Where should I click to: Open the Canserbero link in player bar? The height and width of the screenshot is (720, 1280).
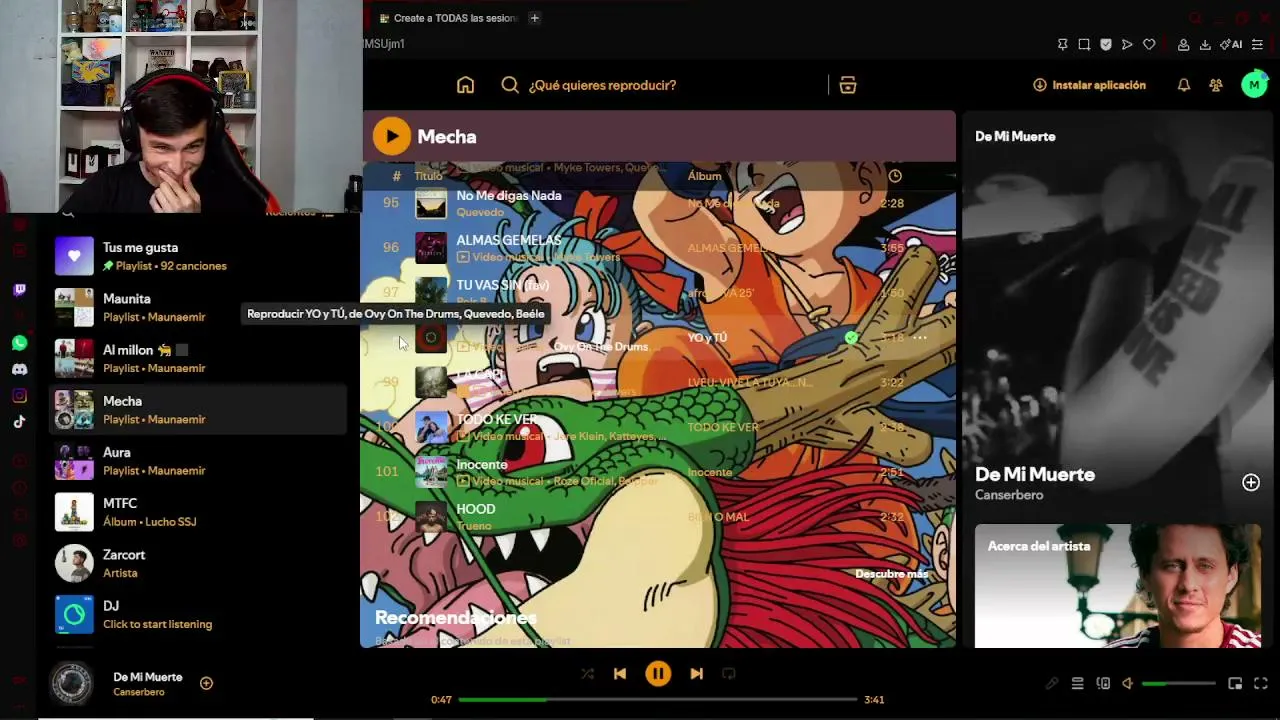[x=139, y=692]
